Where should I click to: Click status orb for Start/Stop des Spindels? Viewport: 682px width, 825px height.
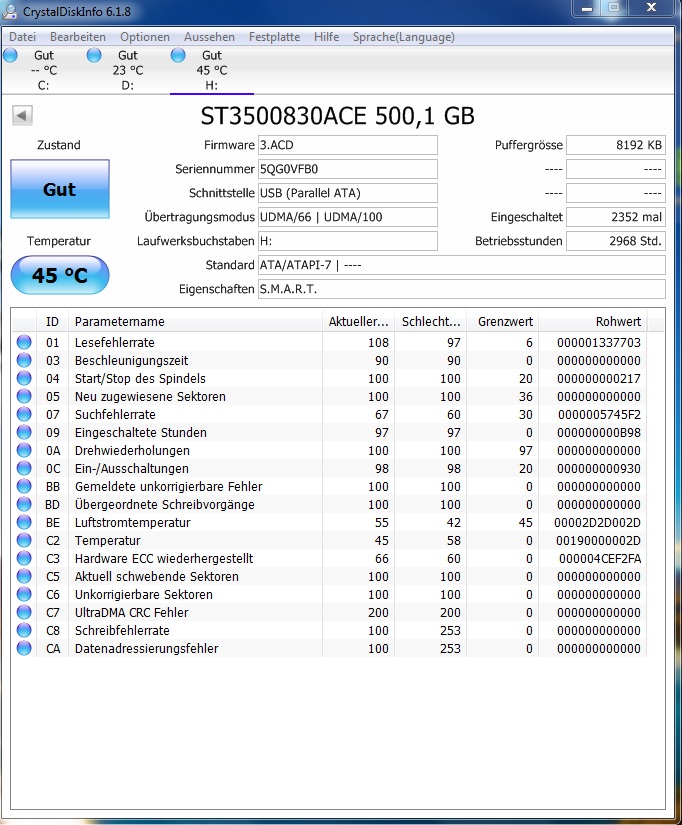(24, 378)
